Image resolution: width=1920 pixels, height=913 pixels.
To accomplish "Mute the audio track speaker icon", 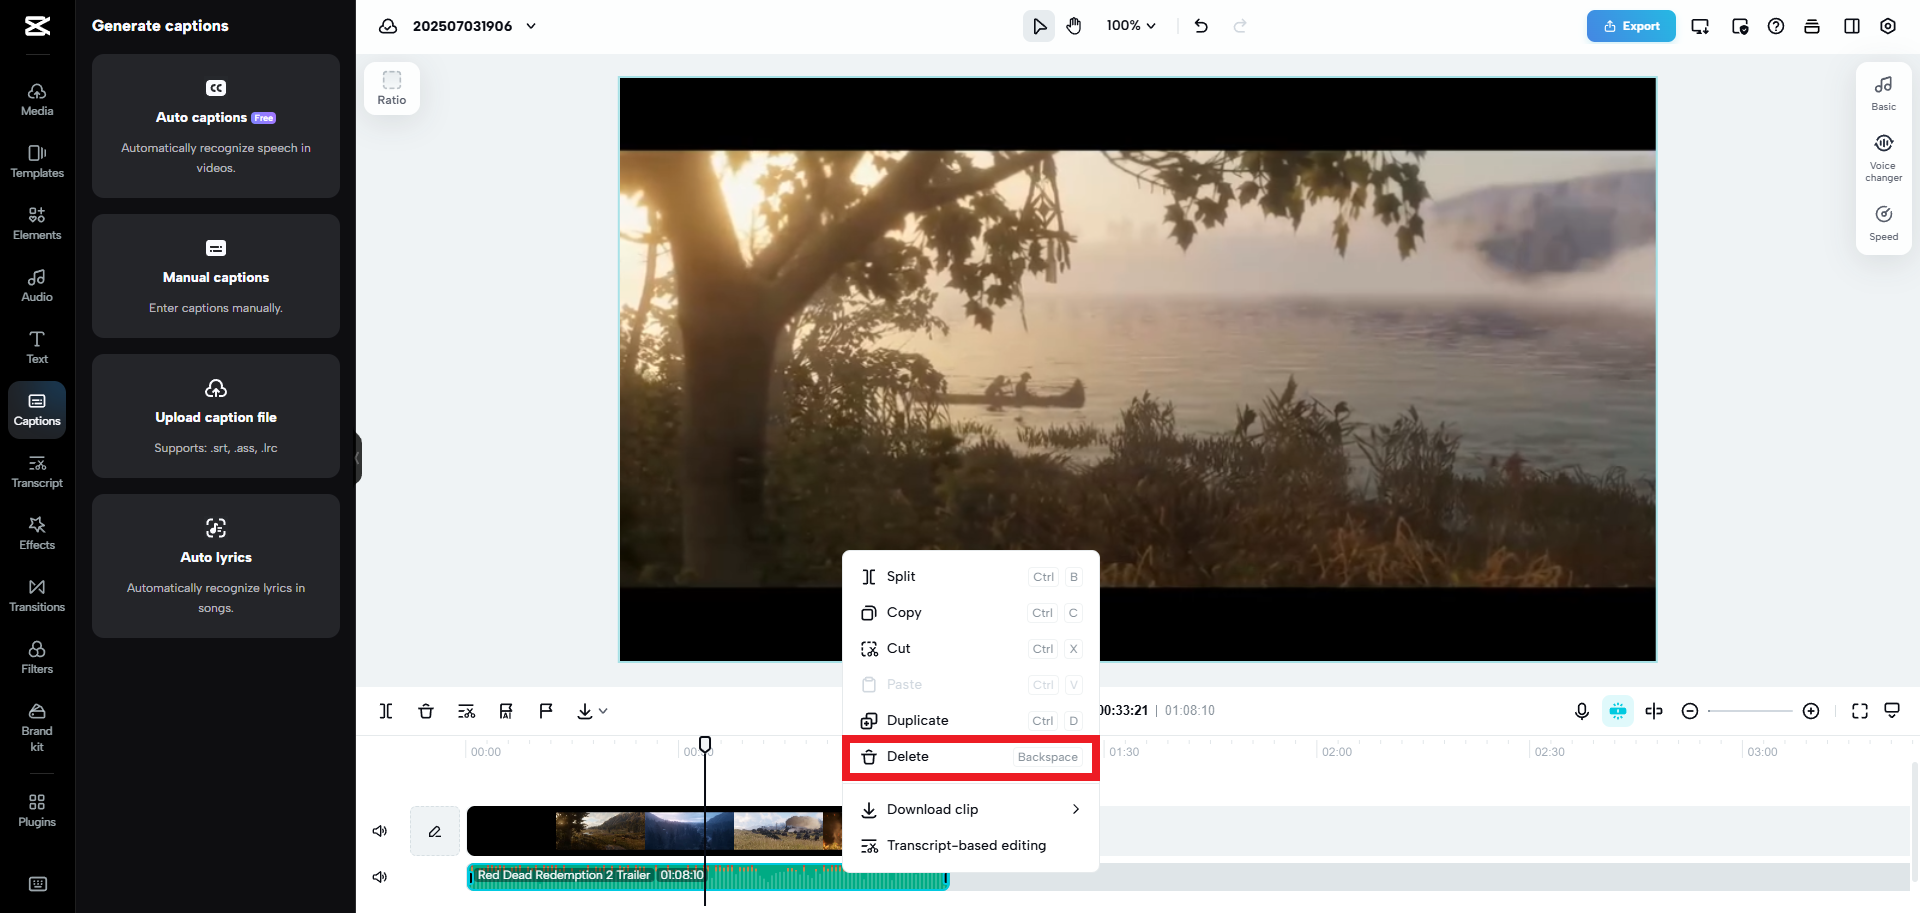I will [380, 877].
